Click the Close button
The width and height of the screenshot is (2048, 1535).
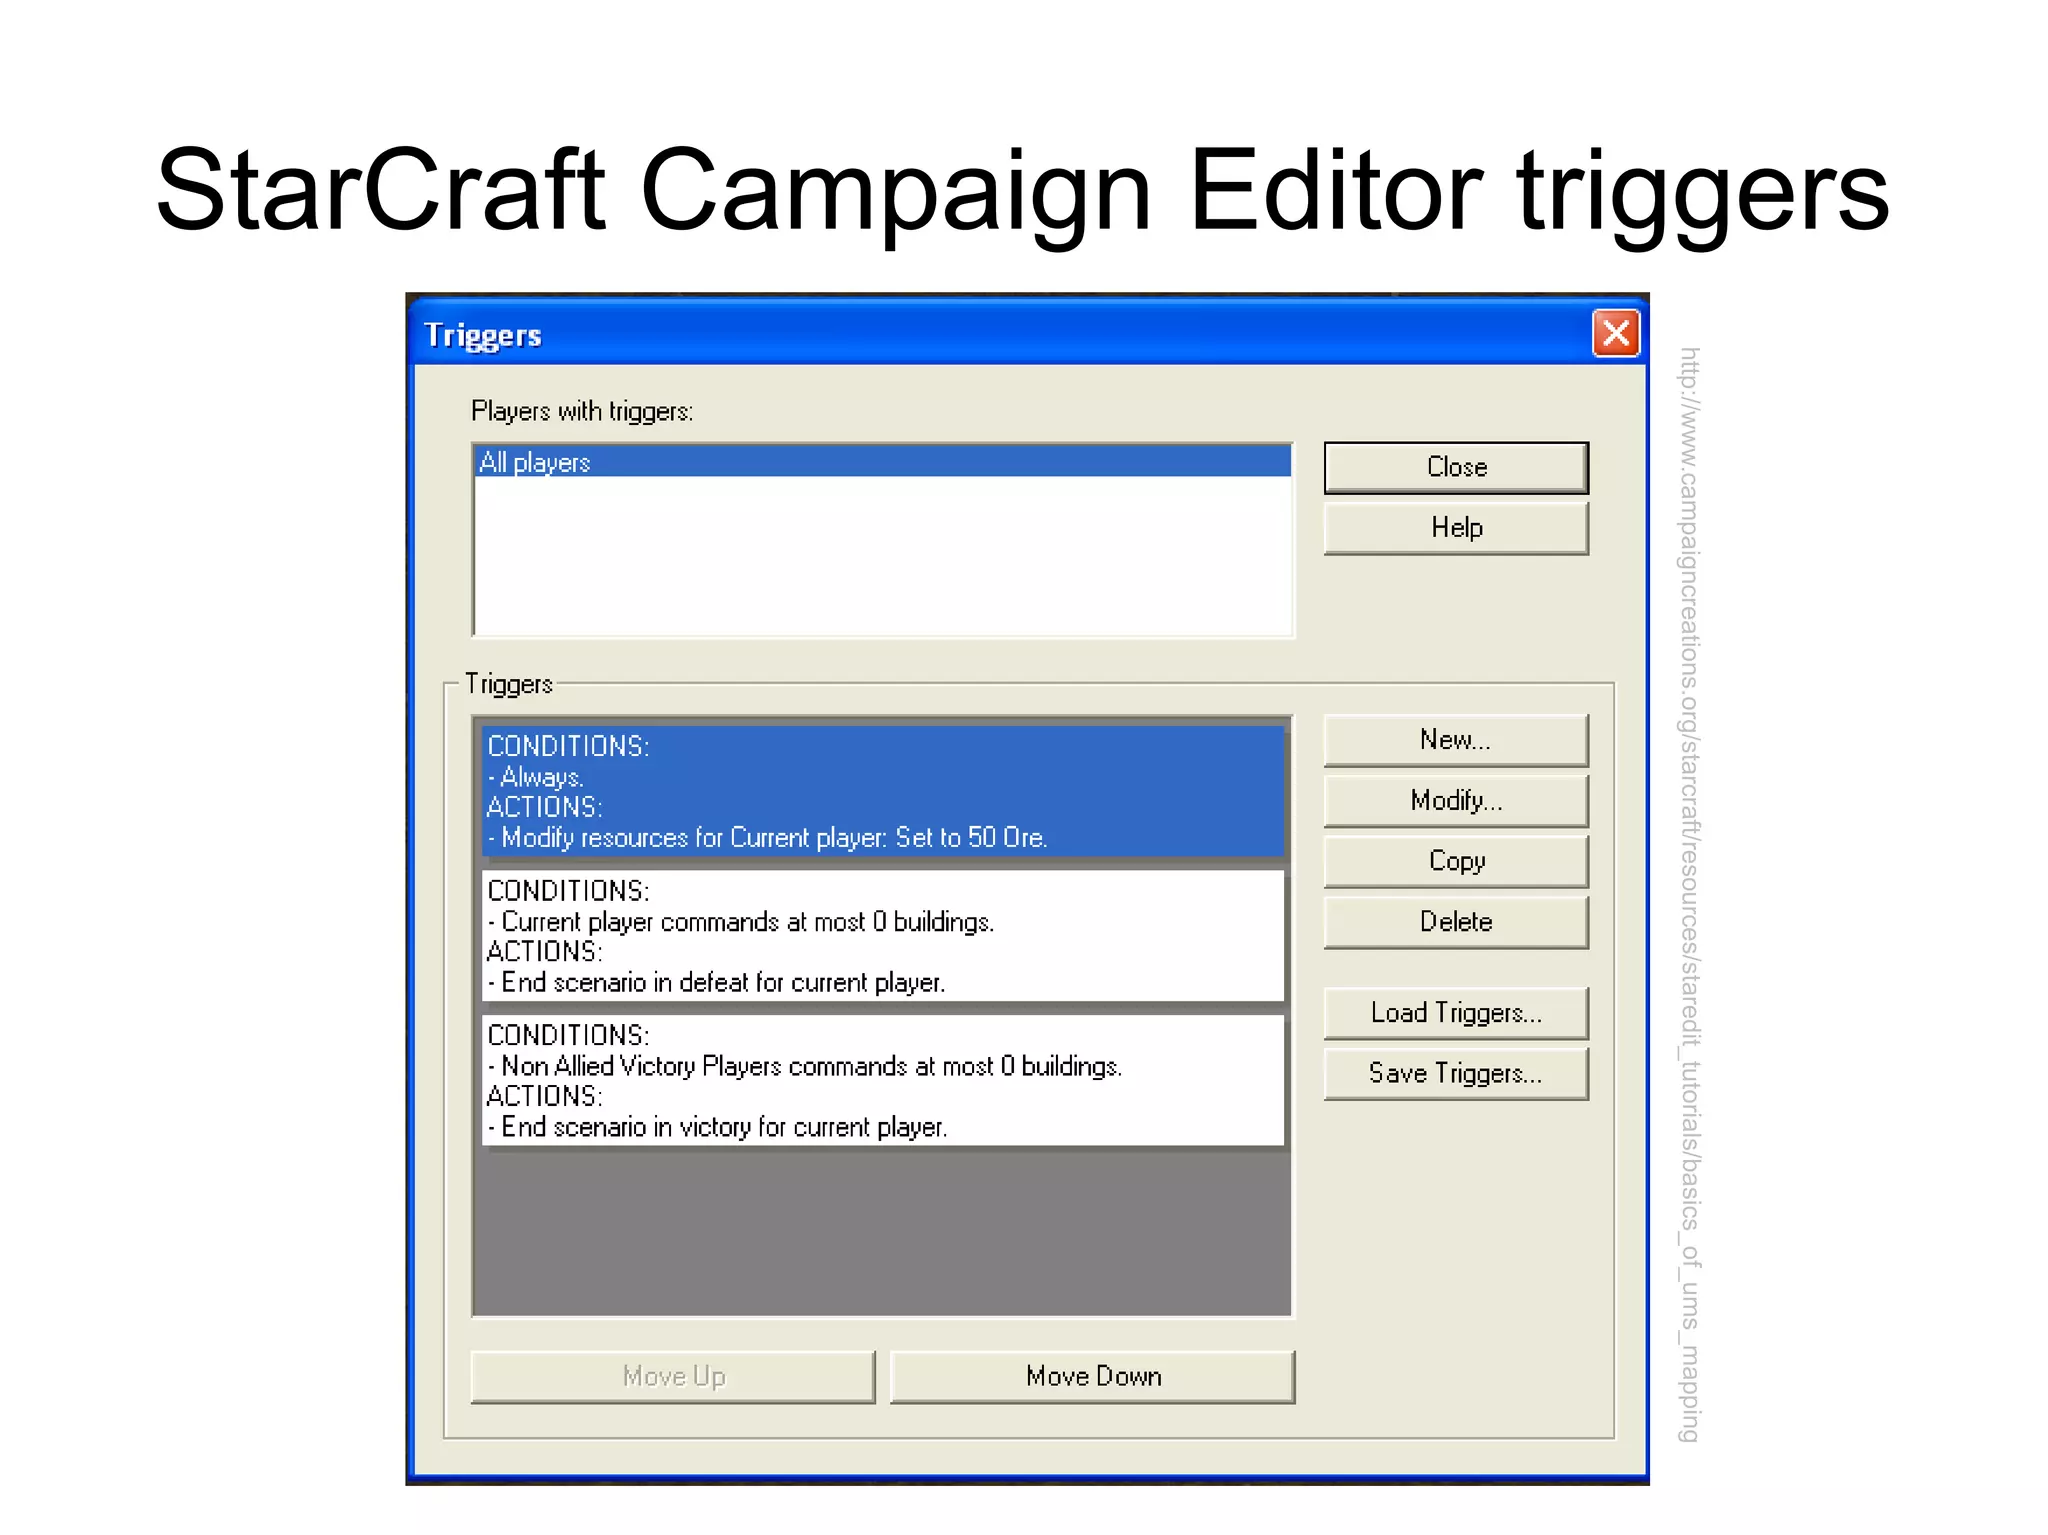pos(1456,467)
